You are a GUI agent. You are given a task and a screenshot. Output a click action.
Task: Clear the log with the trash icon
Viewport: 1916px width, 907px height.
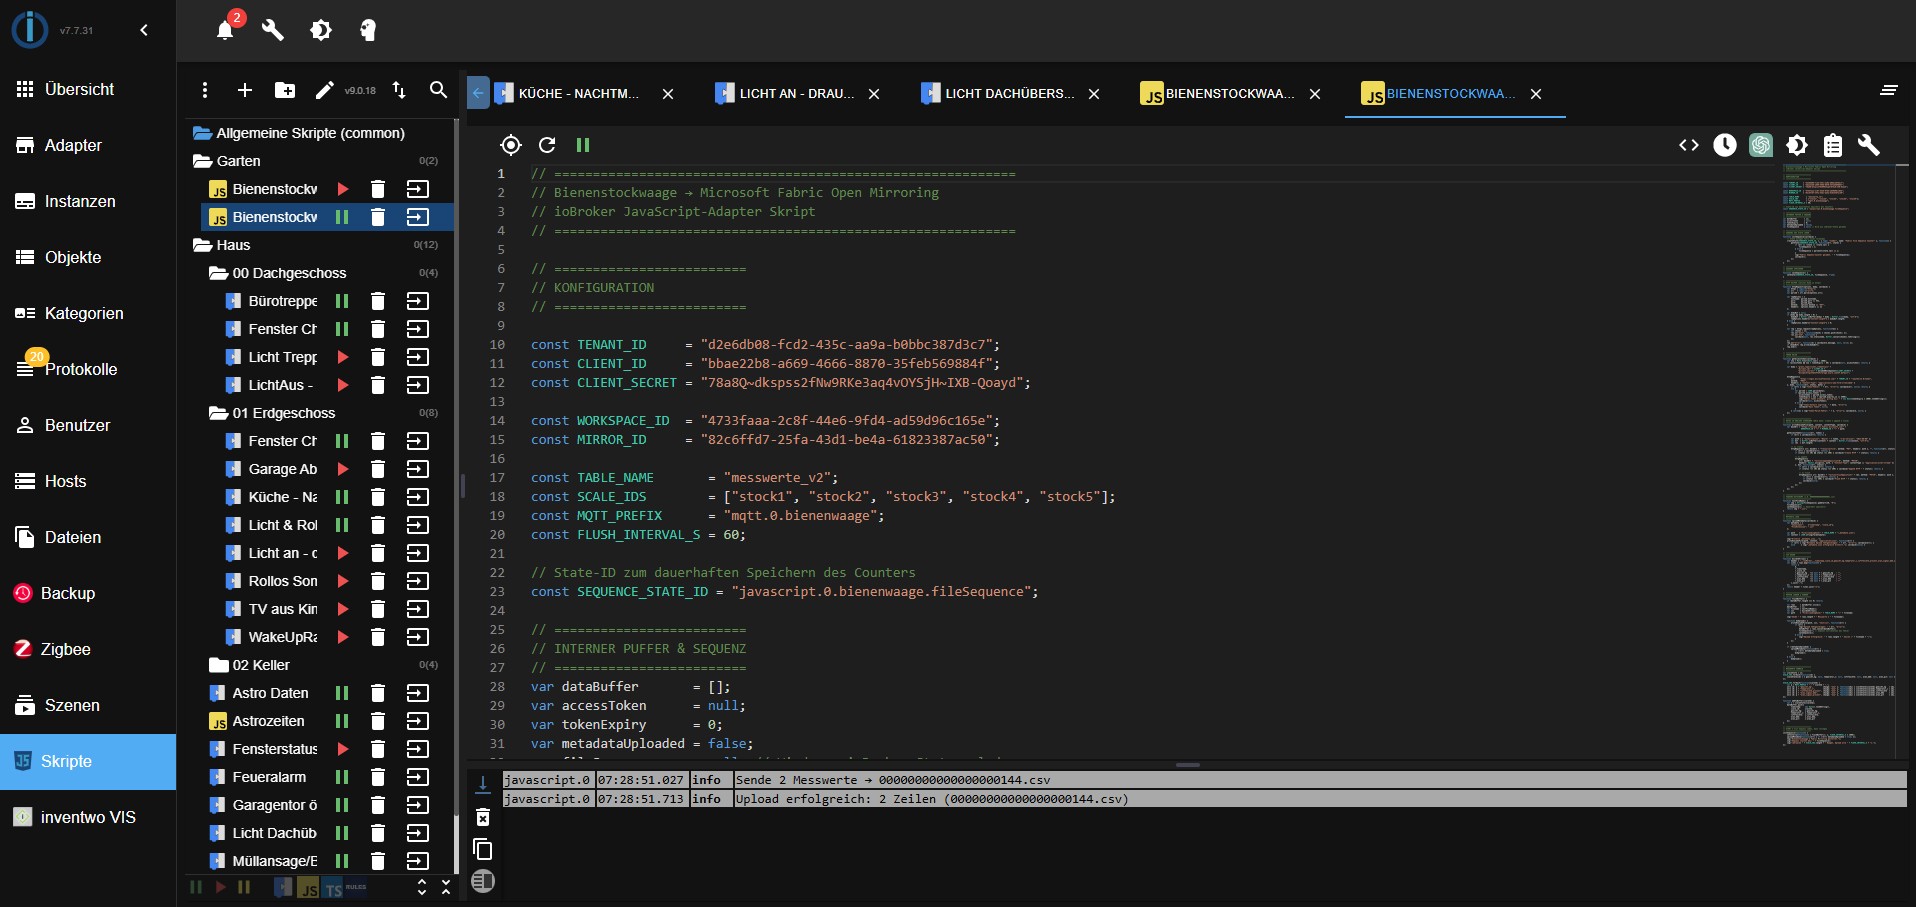[x=484, y=818]
